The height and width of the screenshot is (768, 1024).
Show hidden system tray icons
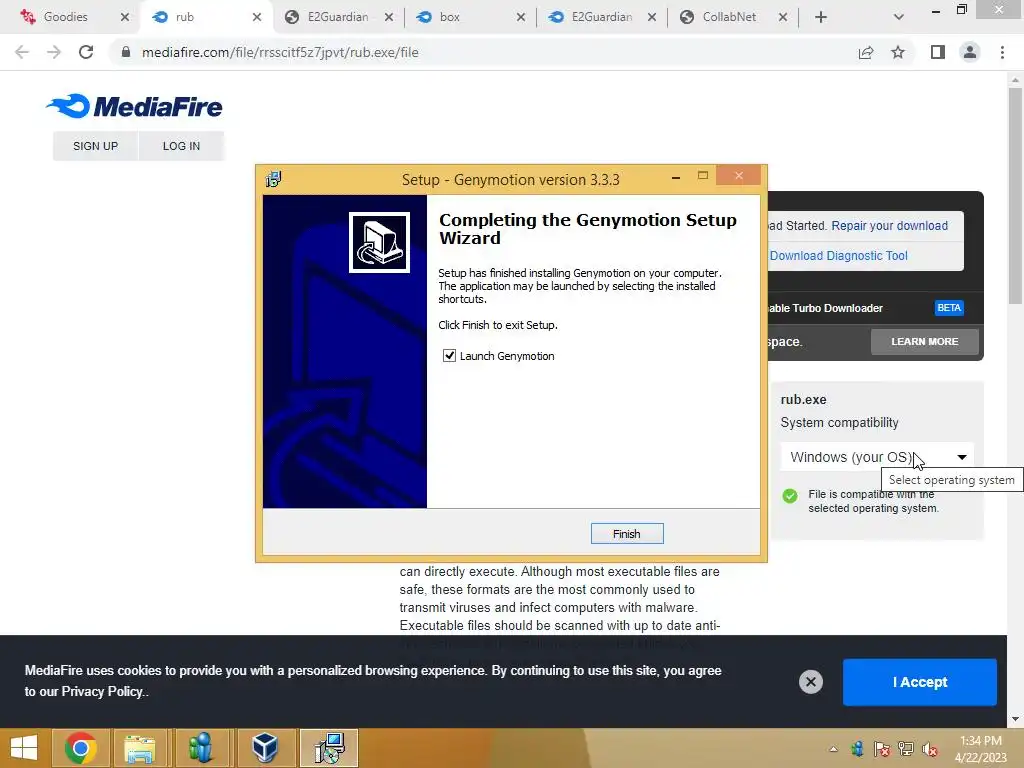(833, 749)
